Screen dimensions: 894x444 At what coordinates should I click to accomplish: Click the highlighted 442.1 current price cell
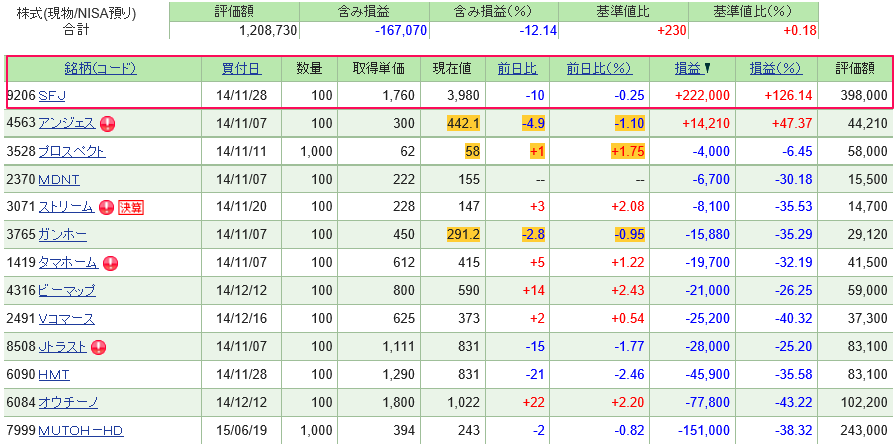click(462, 124)
